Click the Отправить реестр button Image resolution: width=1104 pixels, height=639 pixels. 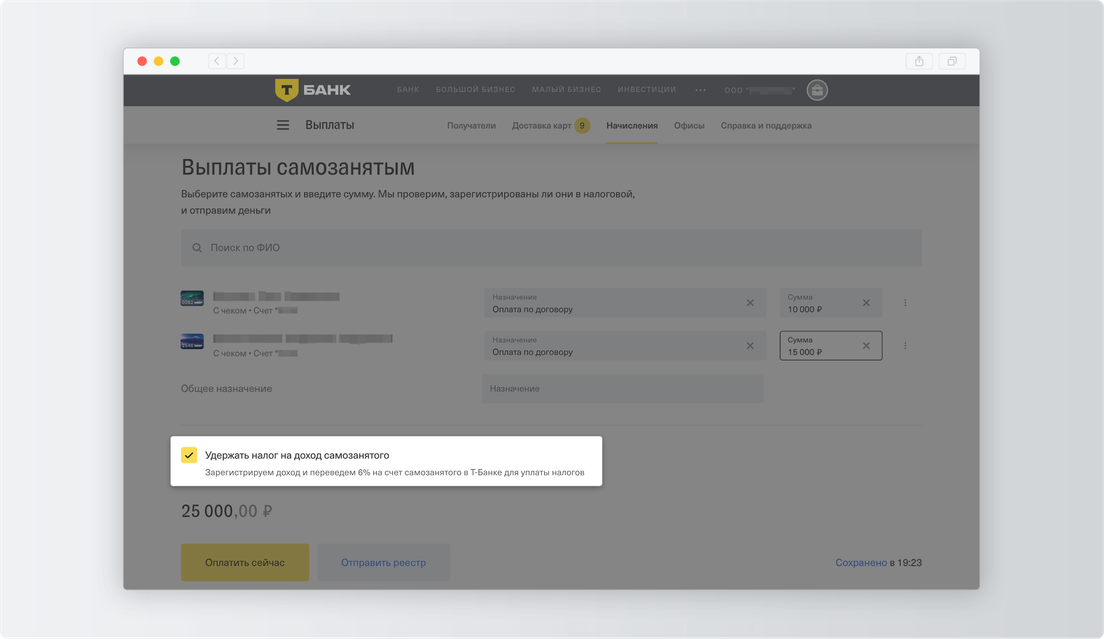coord(383,563)
